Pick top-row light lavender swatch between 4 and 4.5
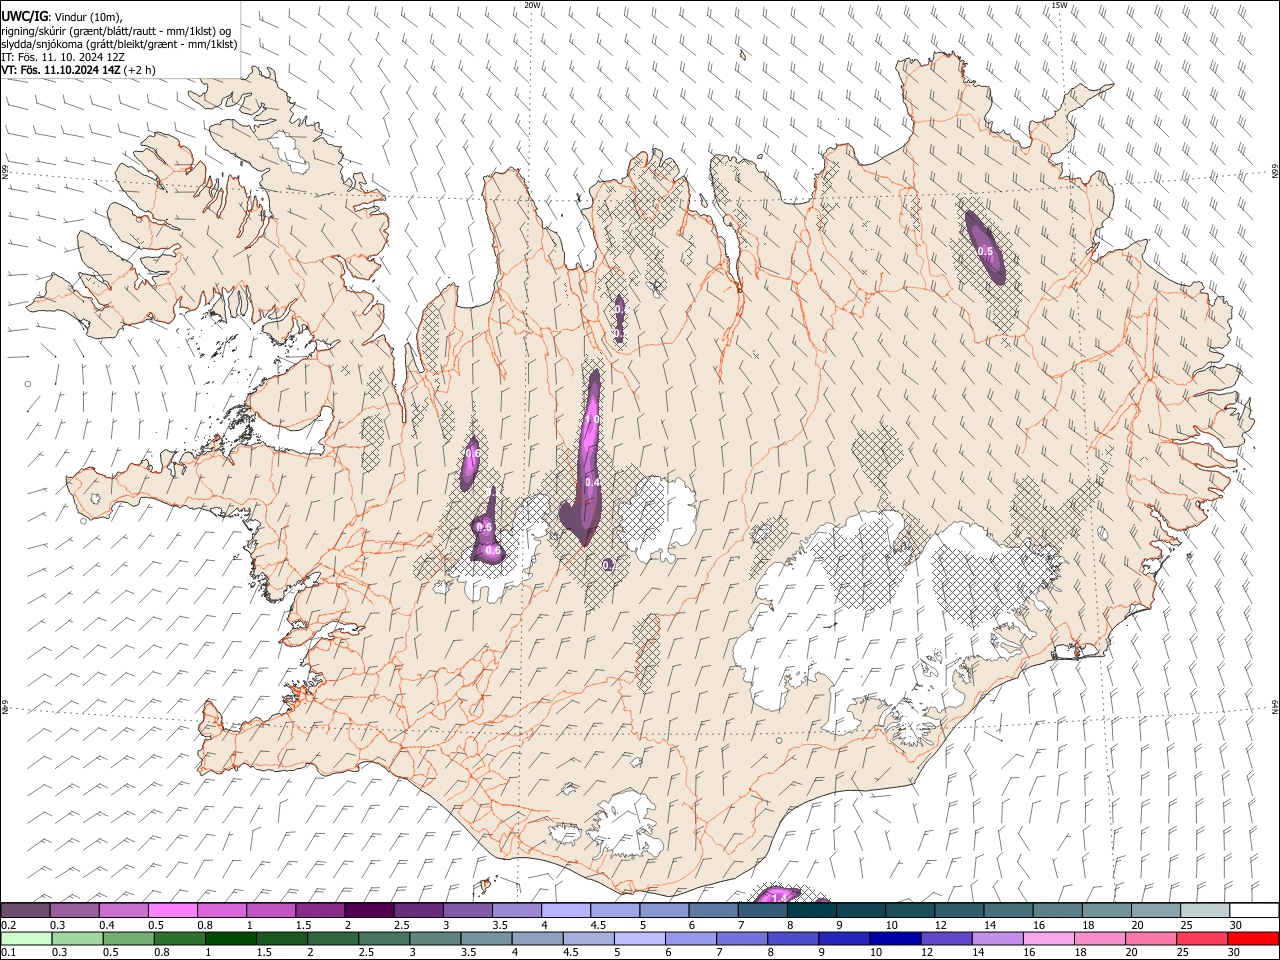 [566, 910]
